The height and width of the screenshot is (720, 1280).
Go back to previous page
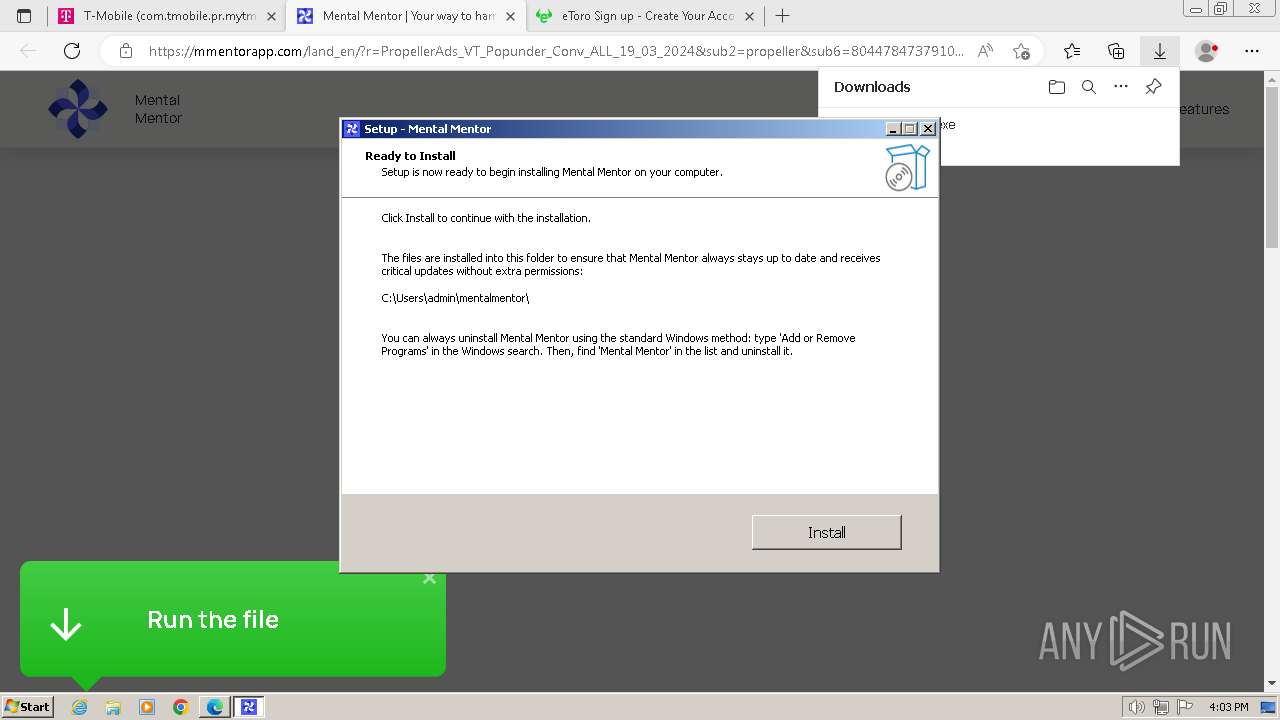28,51
